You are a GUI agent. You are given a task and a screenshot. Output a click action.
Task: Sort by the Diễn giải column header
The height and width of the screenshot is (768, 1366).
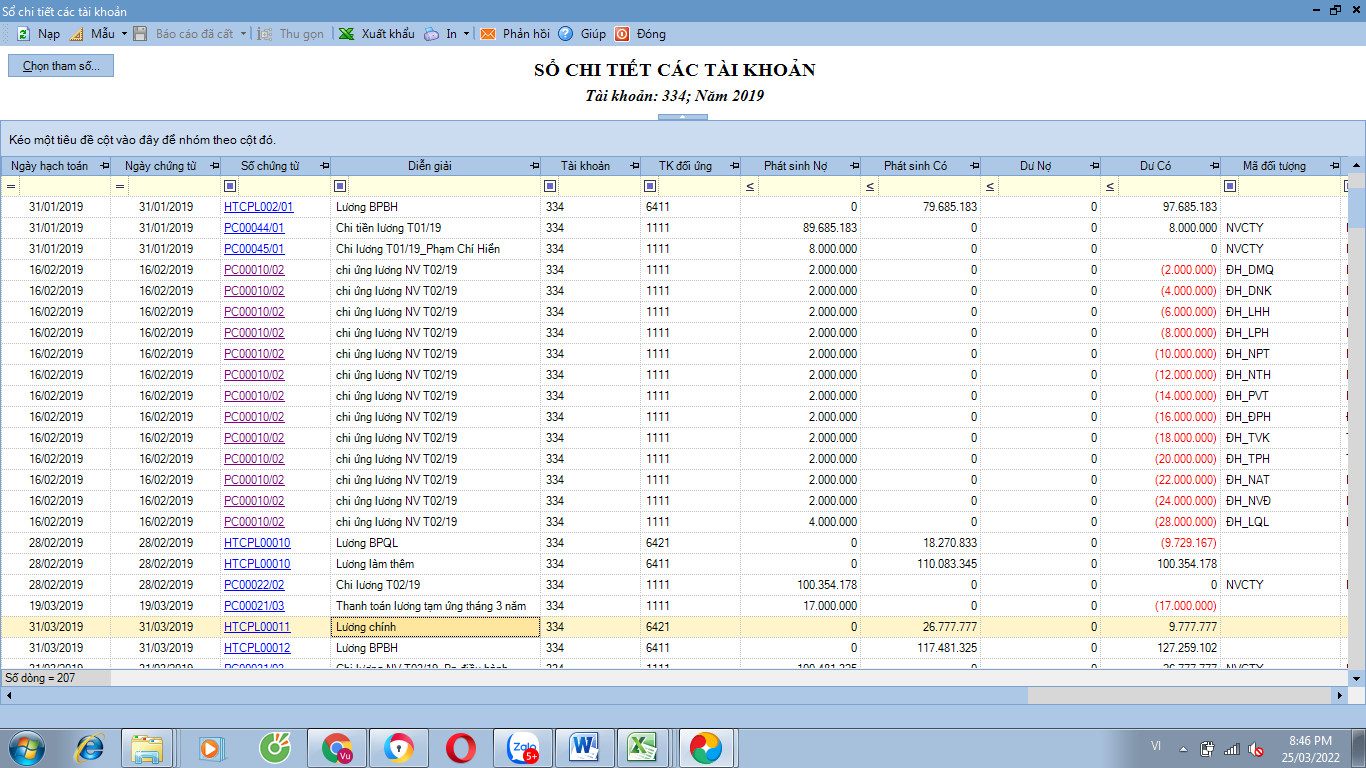click(x=429, y=166)
